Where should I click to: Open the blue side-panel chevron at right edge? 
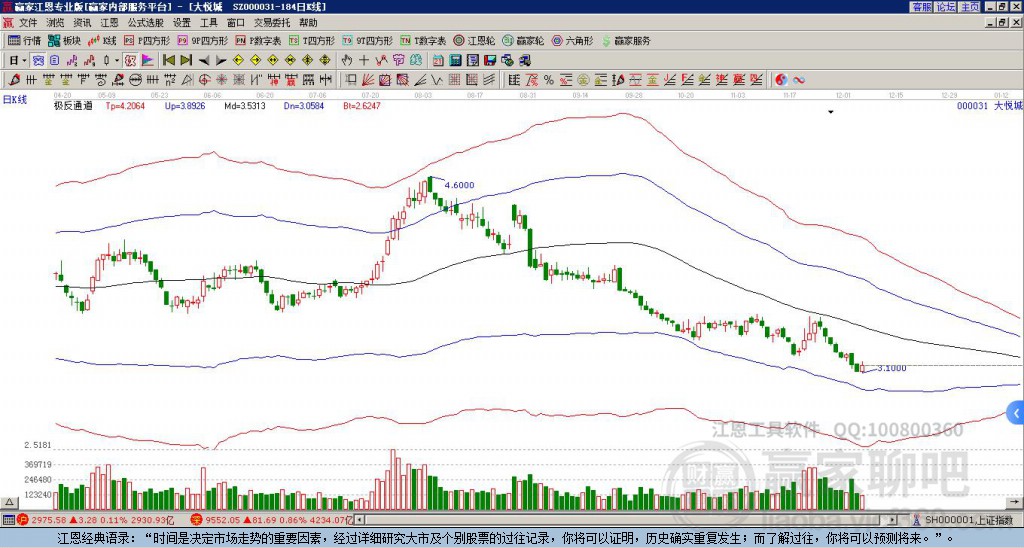[x=1016, y=413]
